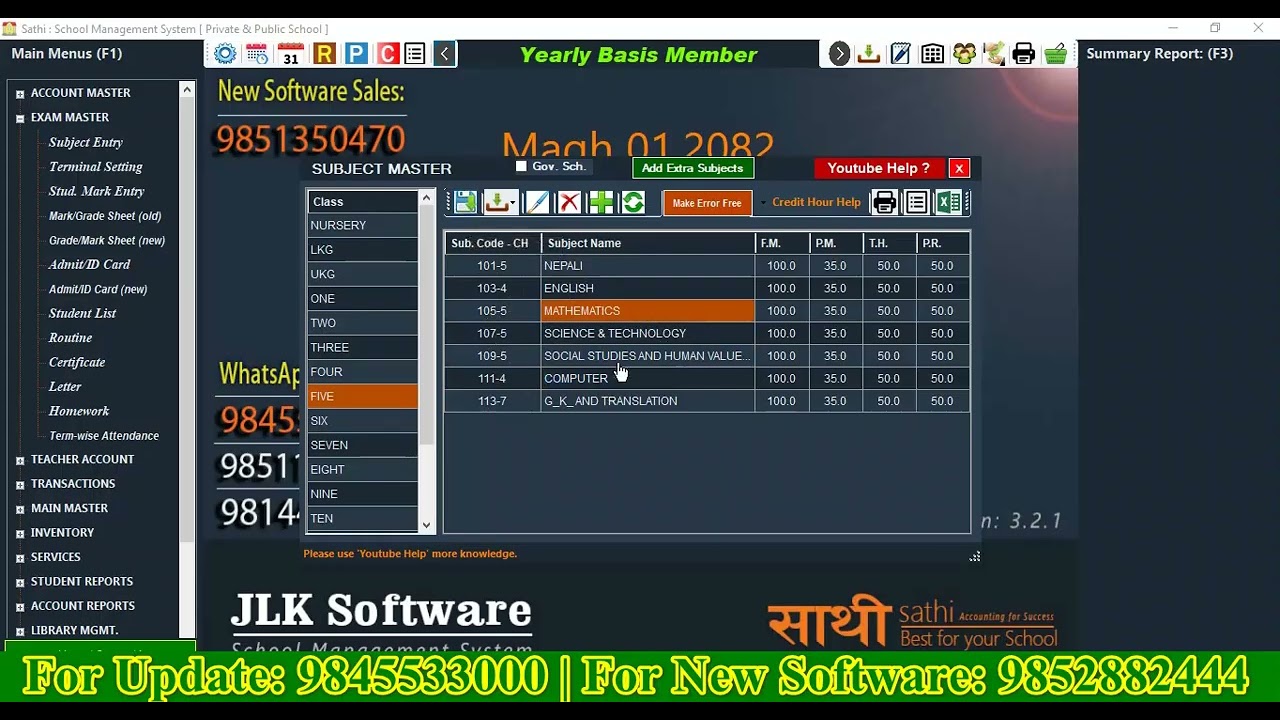
Task: Open the grid table icon in top-right toolbar
Action: [932, 54]
